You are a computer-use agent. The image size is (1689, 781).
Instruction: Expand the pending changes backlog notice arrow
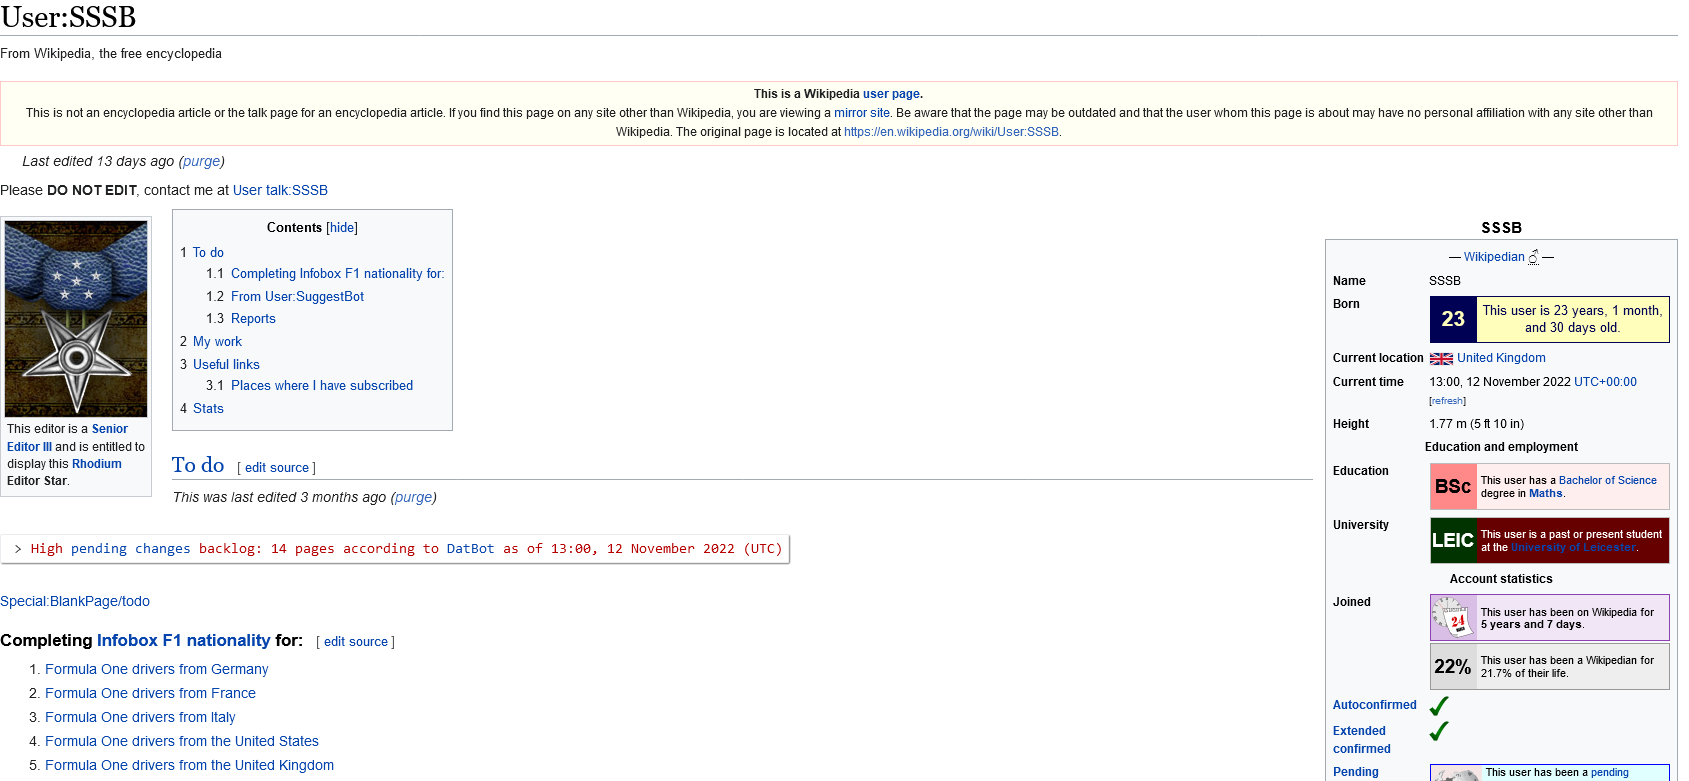18,549
